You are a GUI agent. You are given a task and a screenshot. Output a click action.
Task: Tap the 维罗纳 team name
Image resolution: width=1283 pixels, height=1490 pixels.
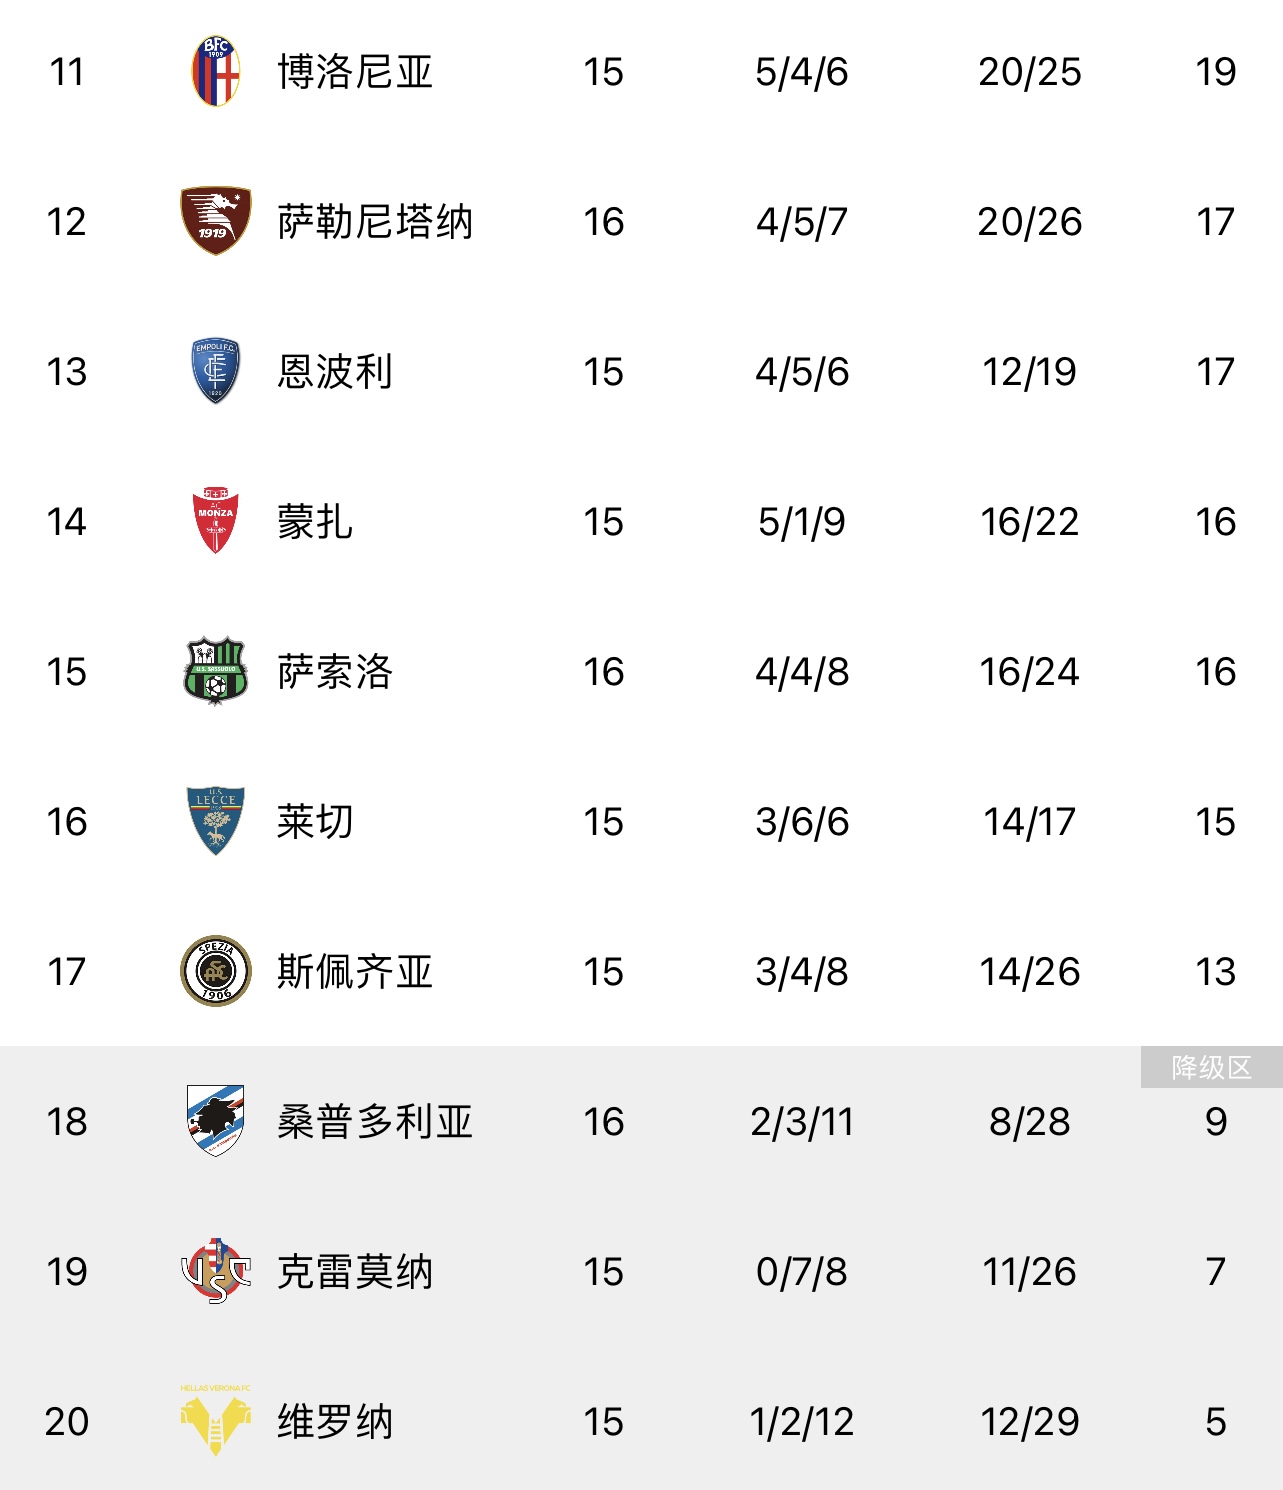[335, 1421]
